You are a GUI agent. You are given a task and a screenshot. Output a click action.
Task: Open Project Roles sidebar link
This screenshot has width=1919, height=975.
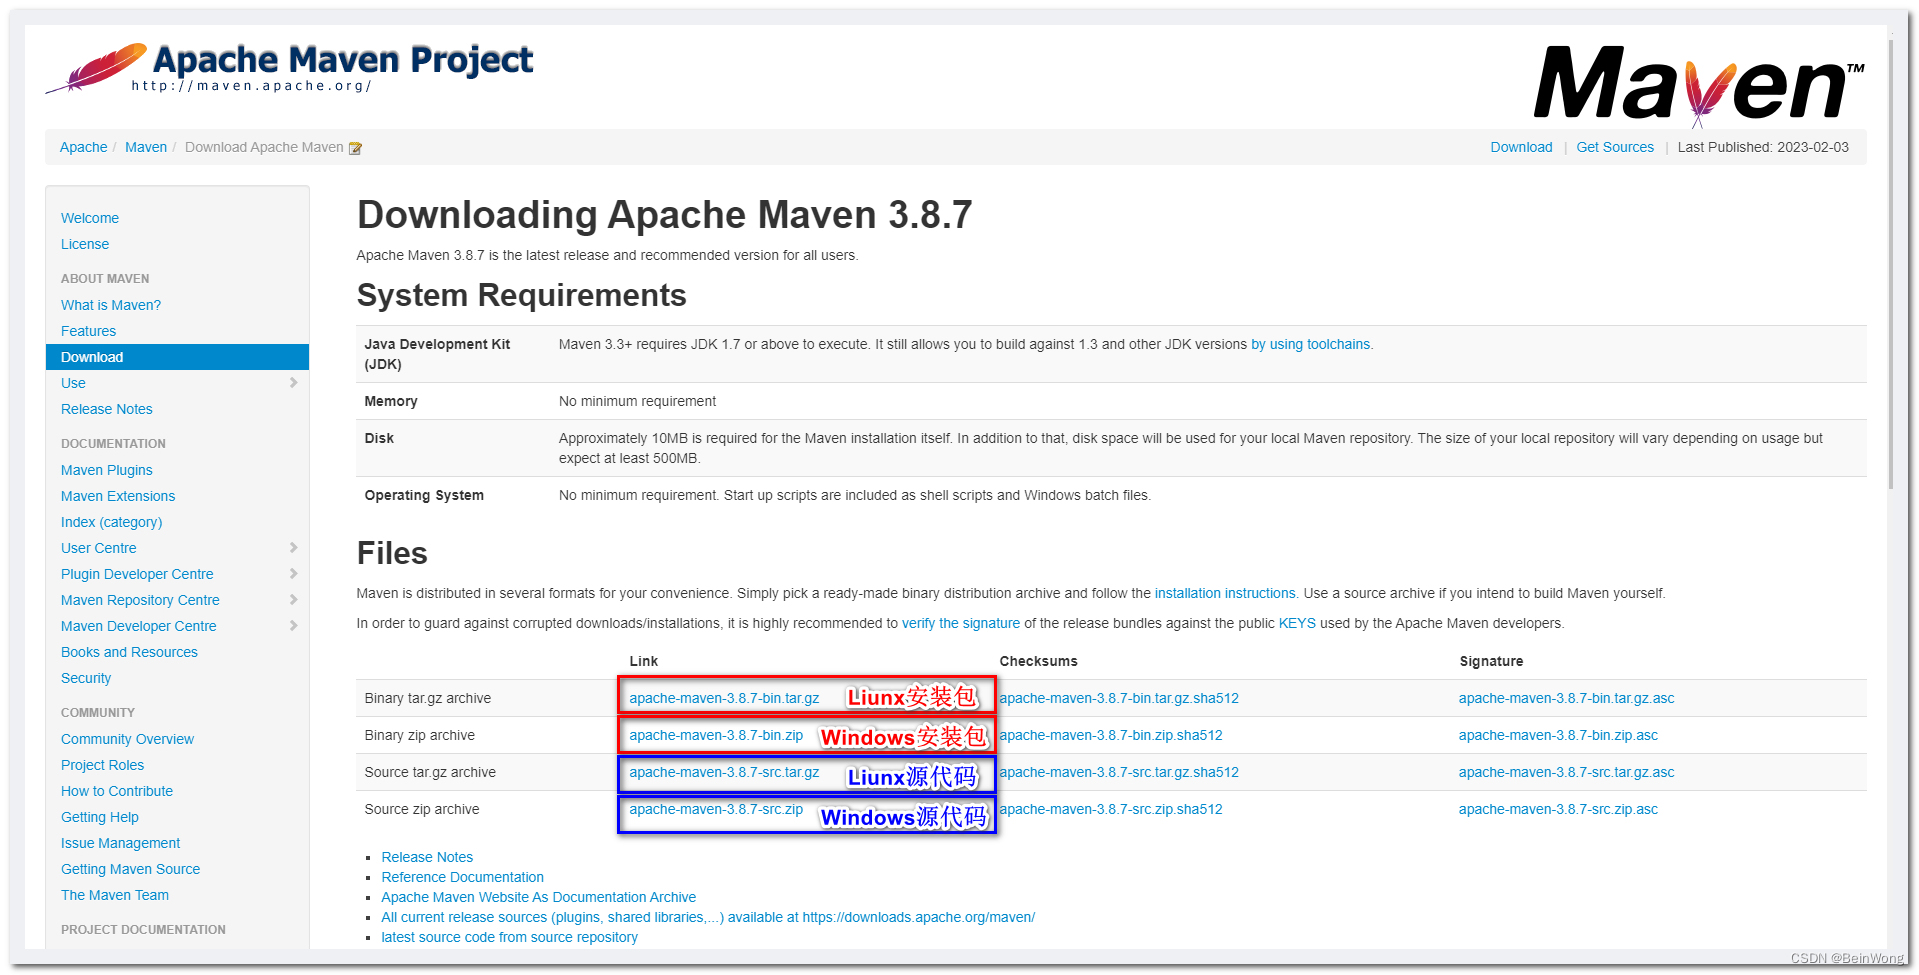pos(102,765)
